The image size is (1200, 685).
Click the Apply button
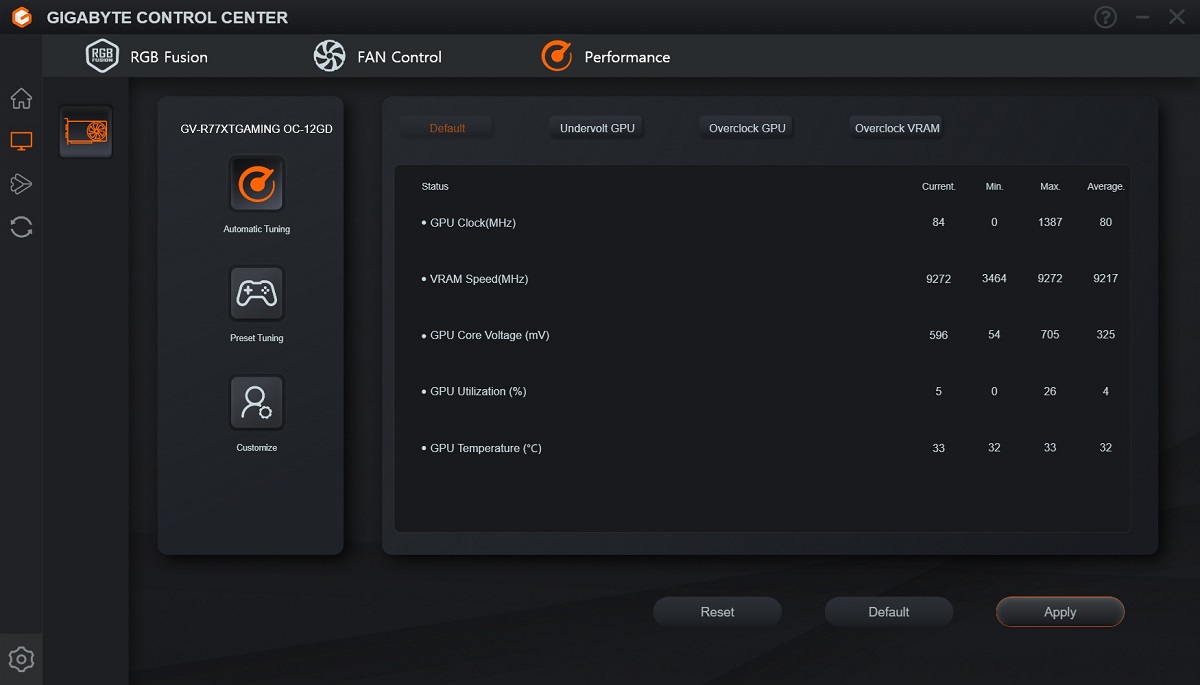point(1060,612)
